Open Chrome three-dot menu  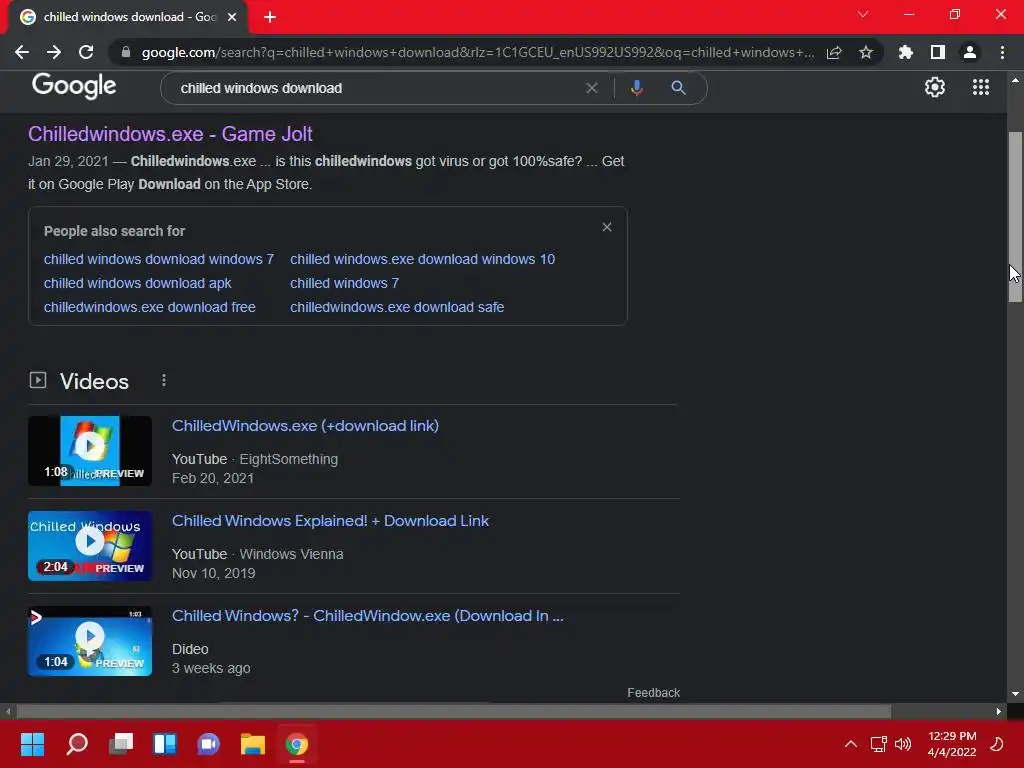point(1002,52)
